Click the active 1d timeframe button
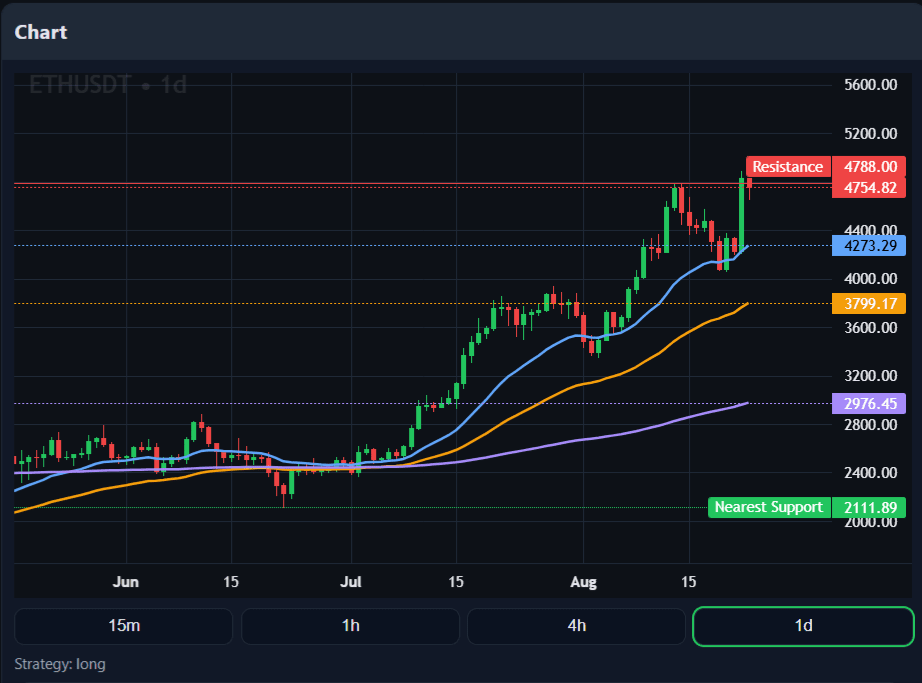922x683 pixels. pos(803,626)
